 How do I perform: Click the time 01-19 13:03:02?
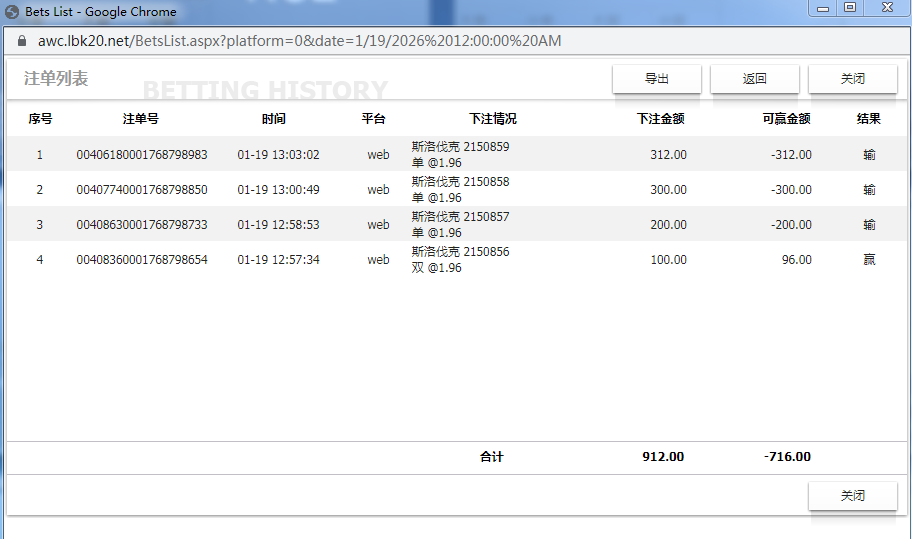(x=278, y=155)
